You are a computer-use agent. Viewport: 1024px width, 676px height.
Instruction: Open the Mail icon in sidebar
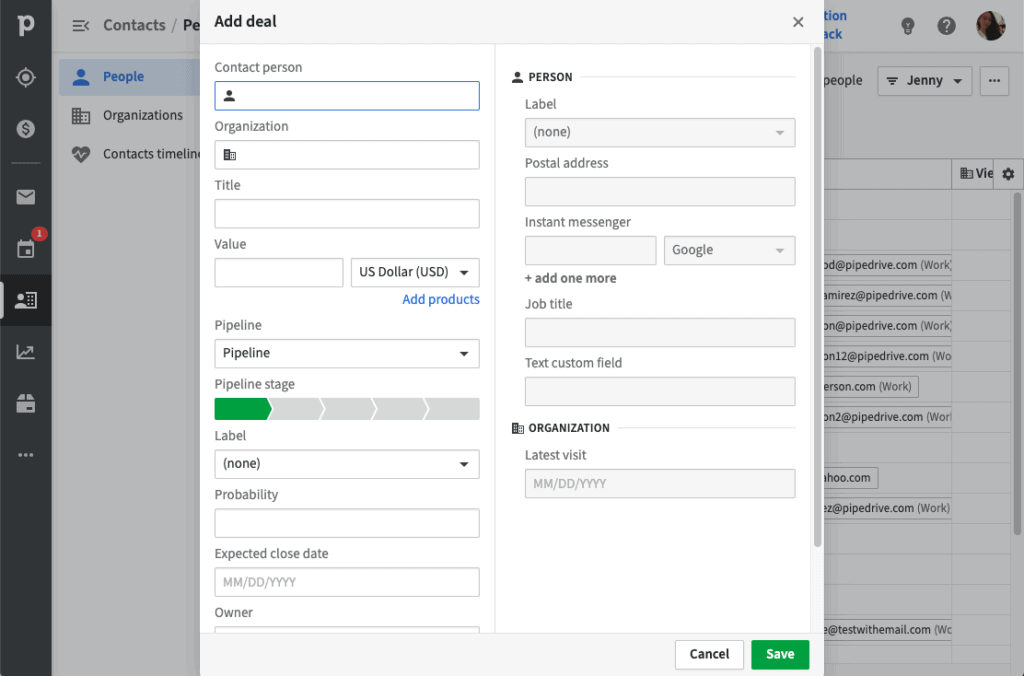26,197
